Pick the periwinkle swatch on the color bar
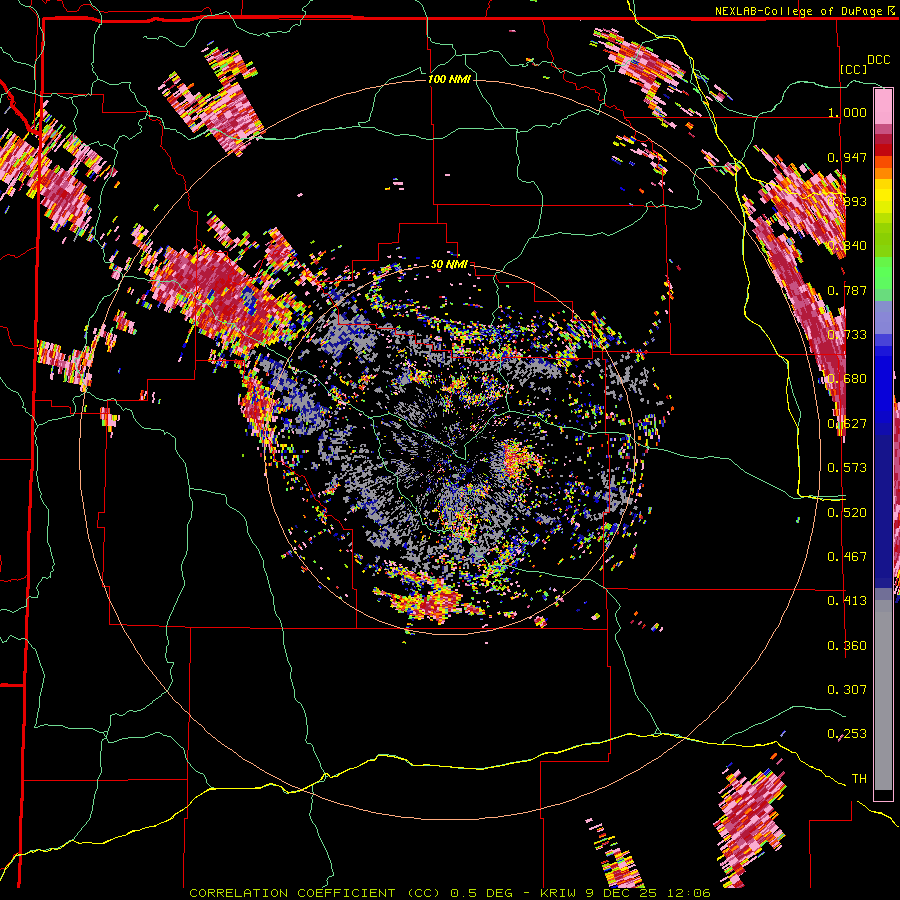The width and height of the screenshot is (900, 900). 883,317
